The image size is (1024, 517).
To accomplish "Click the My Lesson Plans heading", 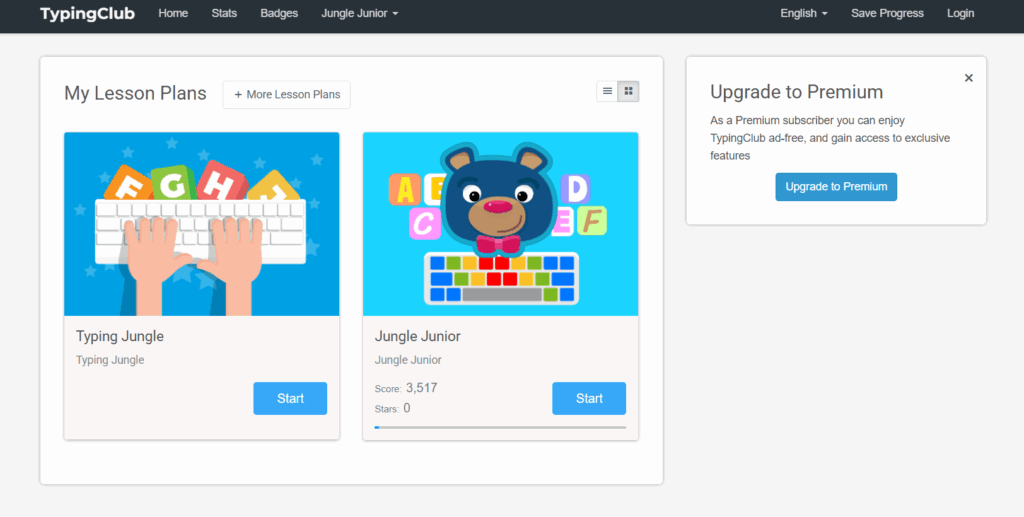I will tap(135, 93).
